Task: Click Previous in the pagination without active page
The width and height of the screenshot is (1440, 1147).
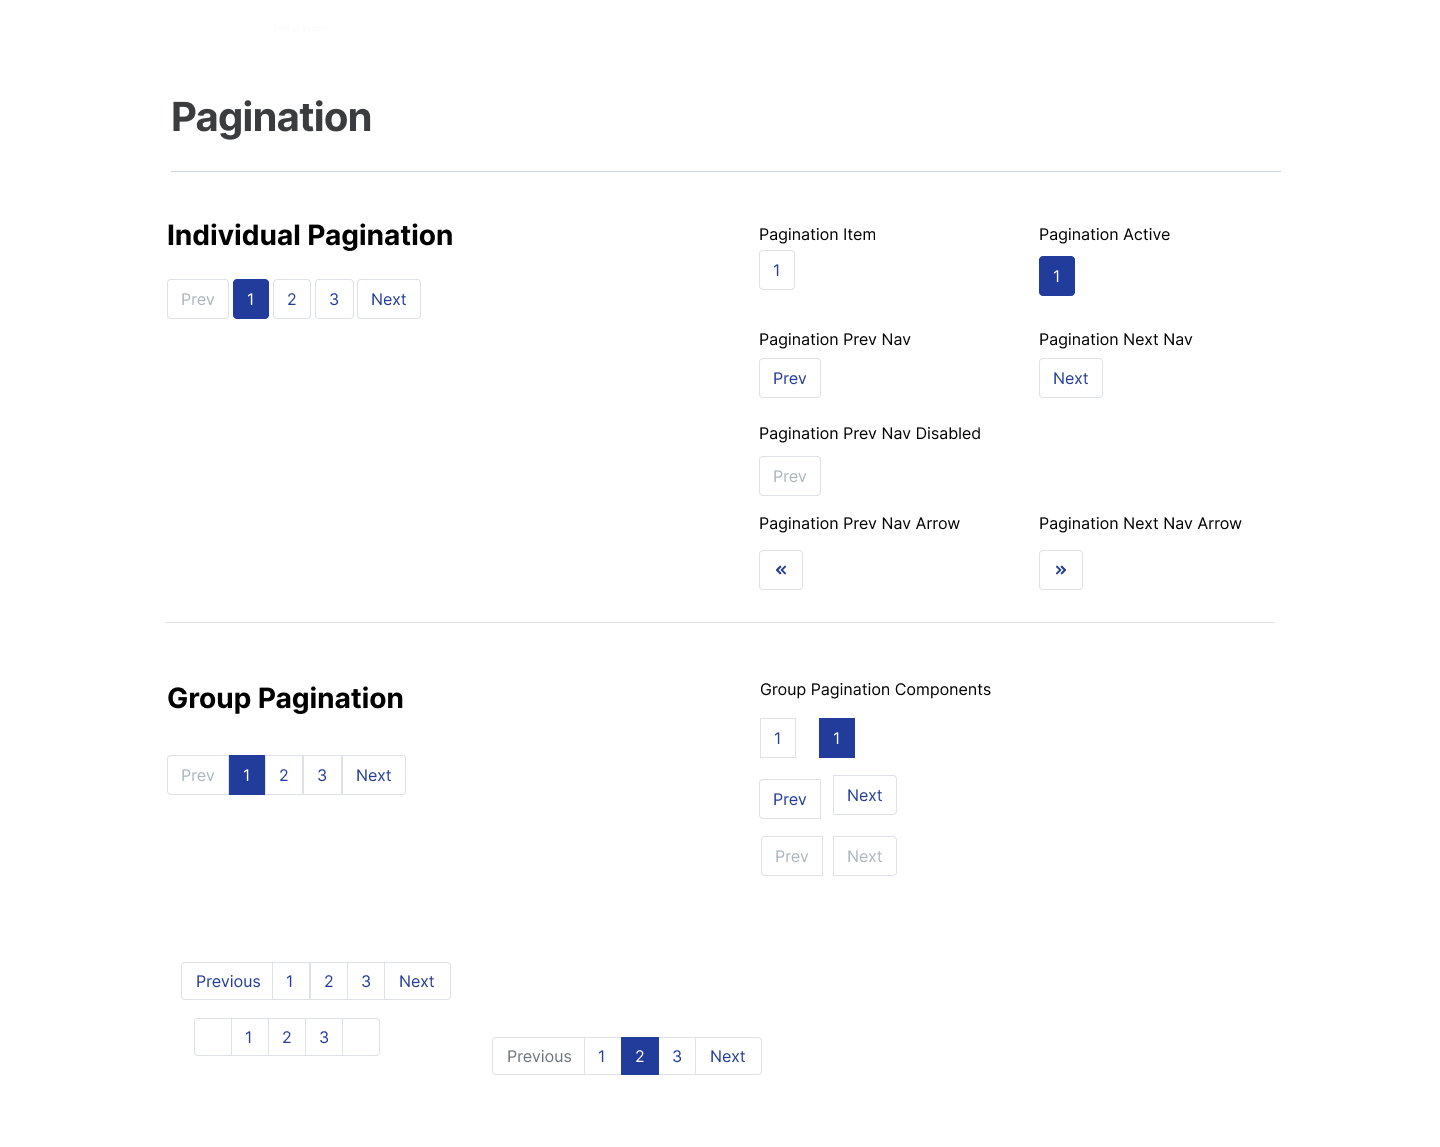Action: coord(228,981)
